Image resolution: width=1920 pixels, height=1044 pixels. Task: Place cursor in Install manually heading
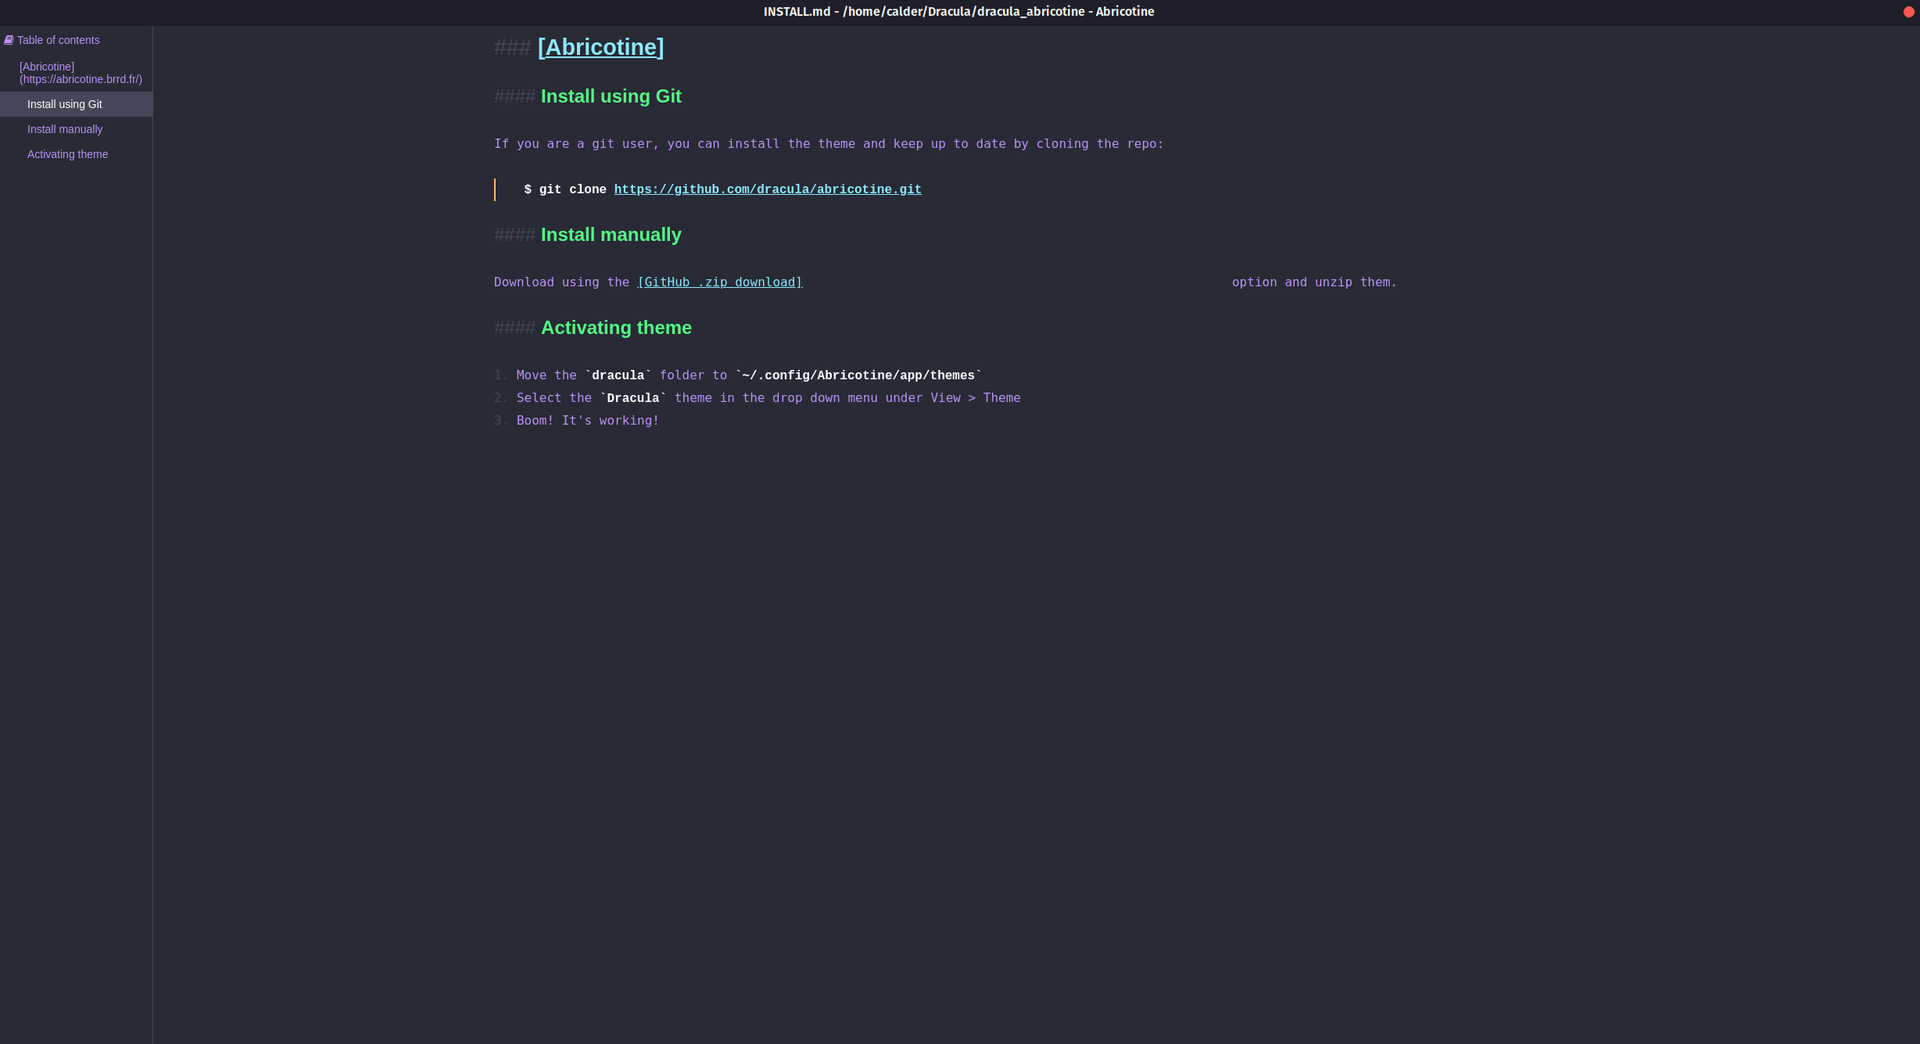(611, 234)
